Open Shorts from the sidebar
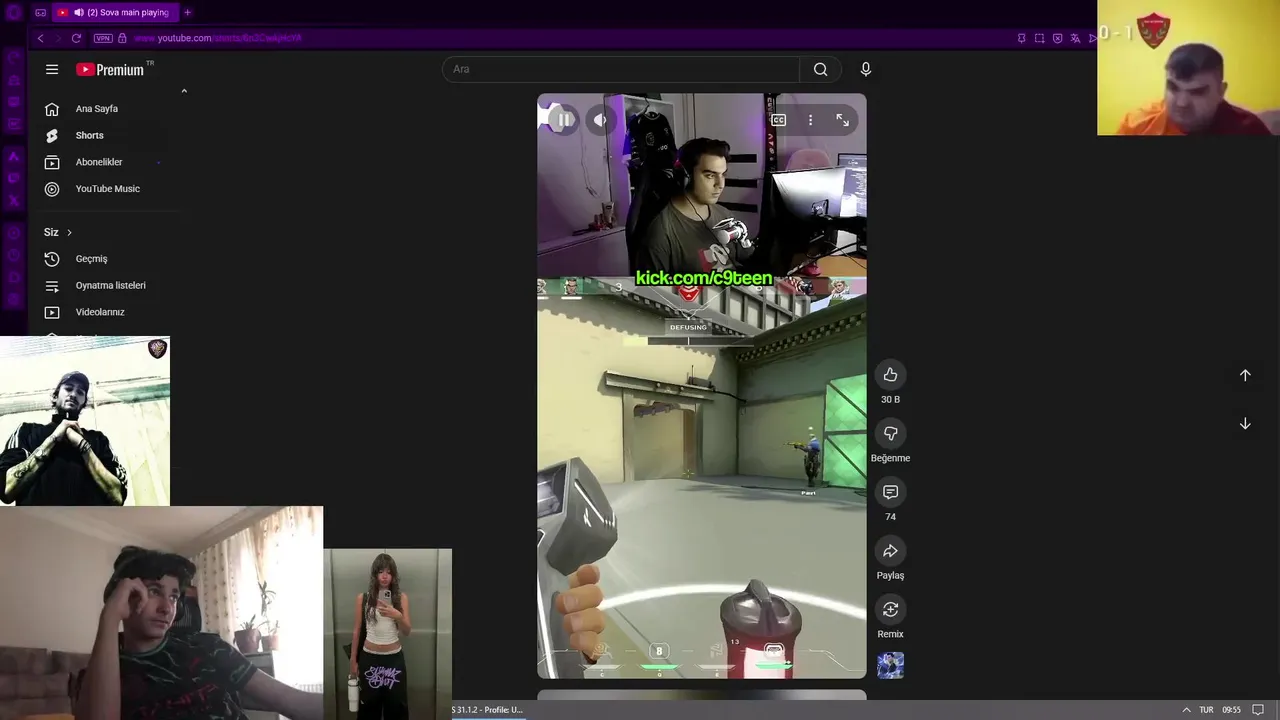 (x=89, y=136)
